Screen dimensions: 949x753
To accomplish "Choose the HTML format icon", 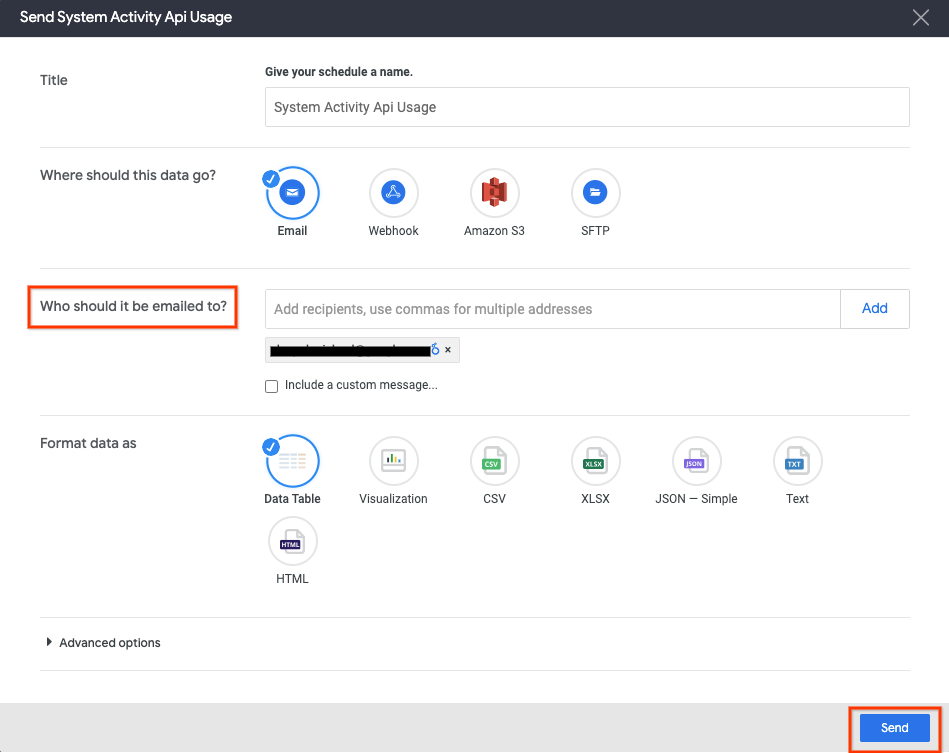I will coord(292,541).
